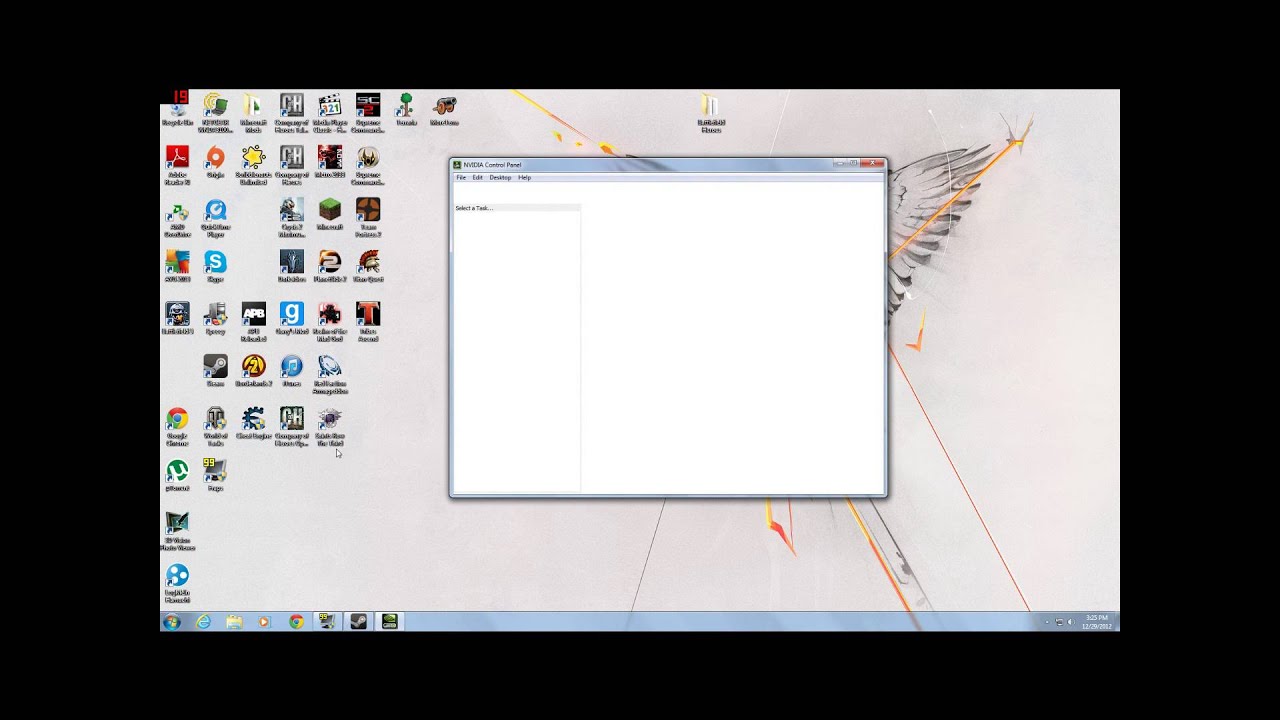
Task: Show hidden system tray icons
Action: [1047, 622]
